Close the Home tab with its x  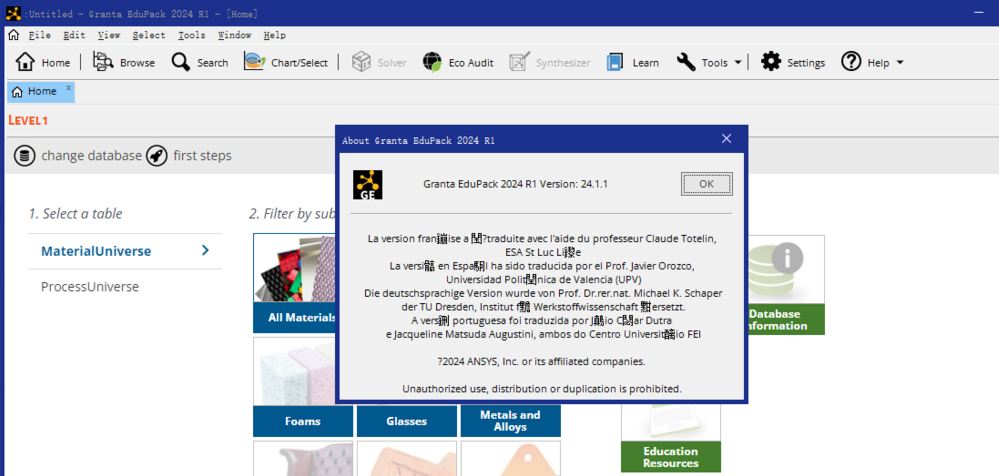pos(69,87)
